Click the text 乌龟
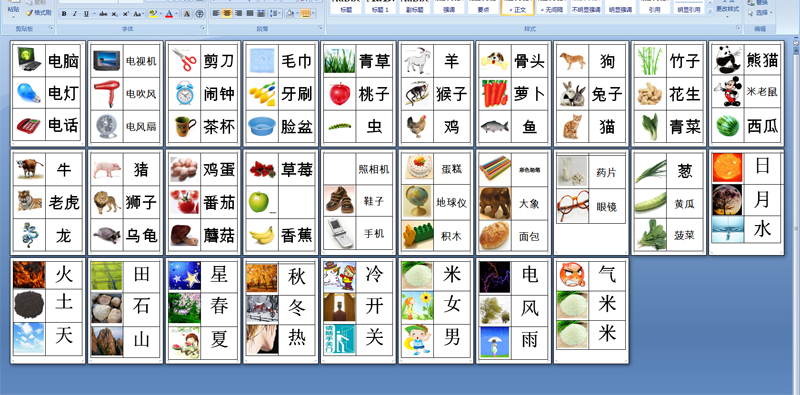The width and height of the screenshot is (800, 395). (x=141, y=235)
